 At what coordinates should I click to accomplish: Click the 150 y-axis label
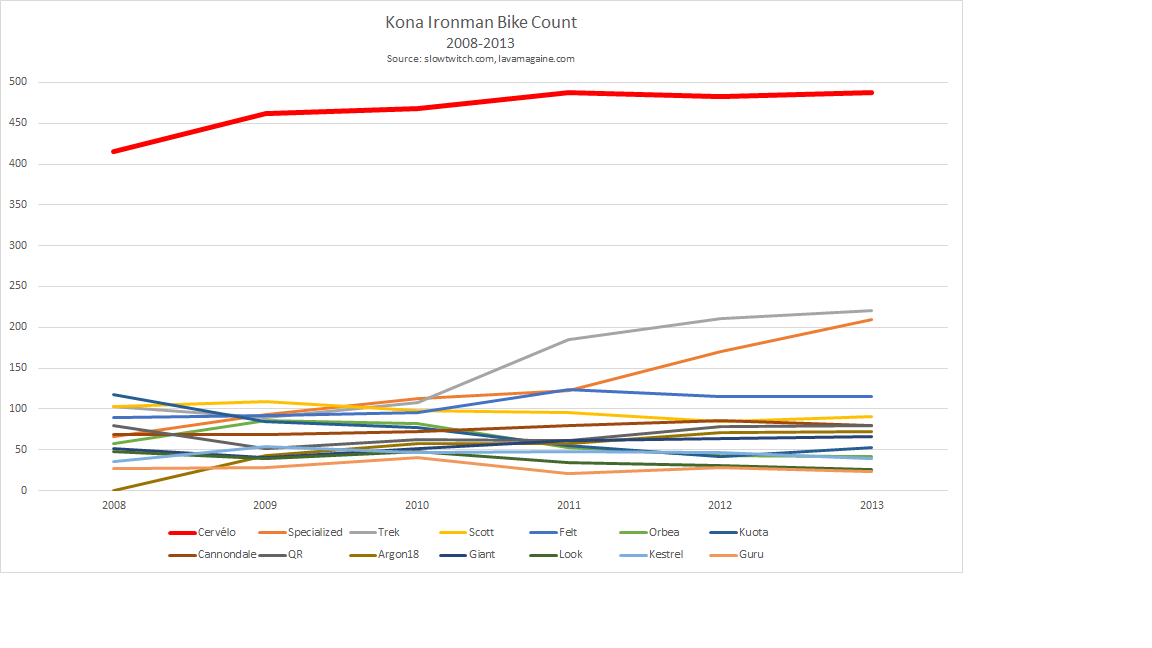[18, 368]
